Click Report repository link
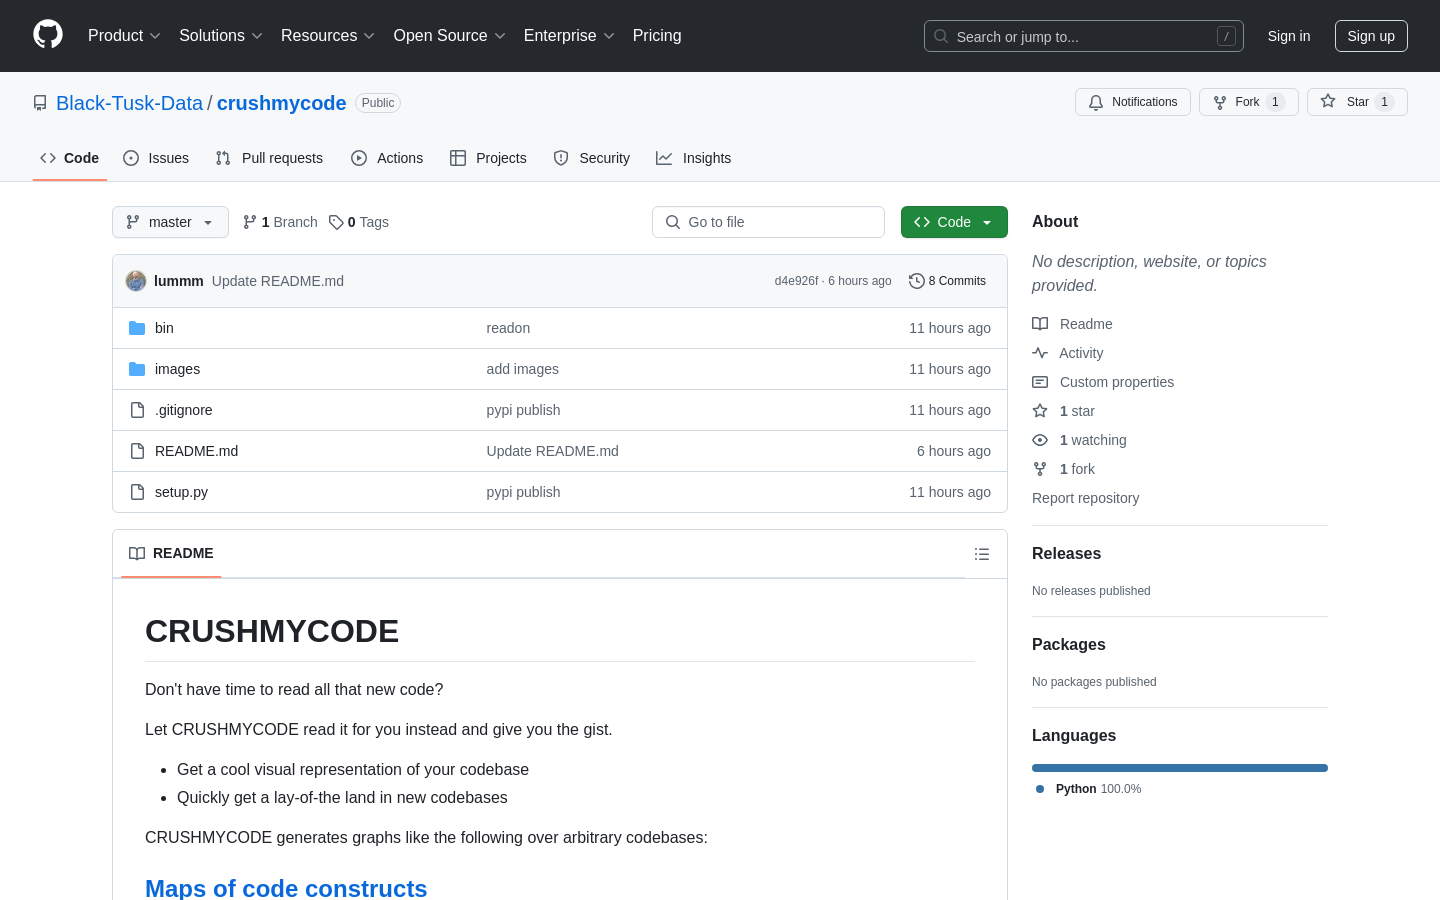The height and width of the screenshot is (900, 1440). pos(1085,498)
